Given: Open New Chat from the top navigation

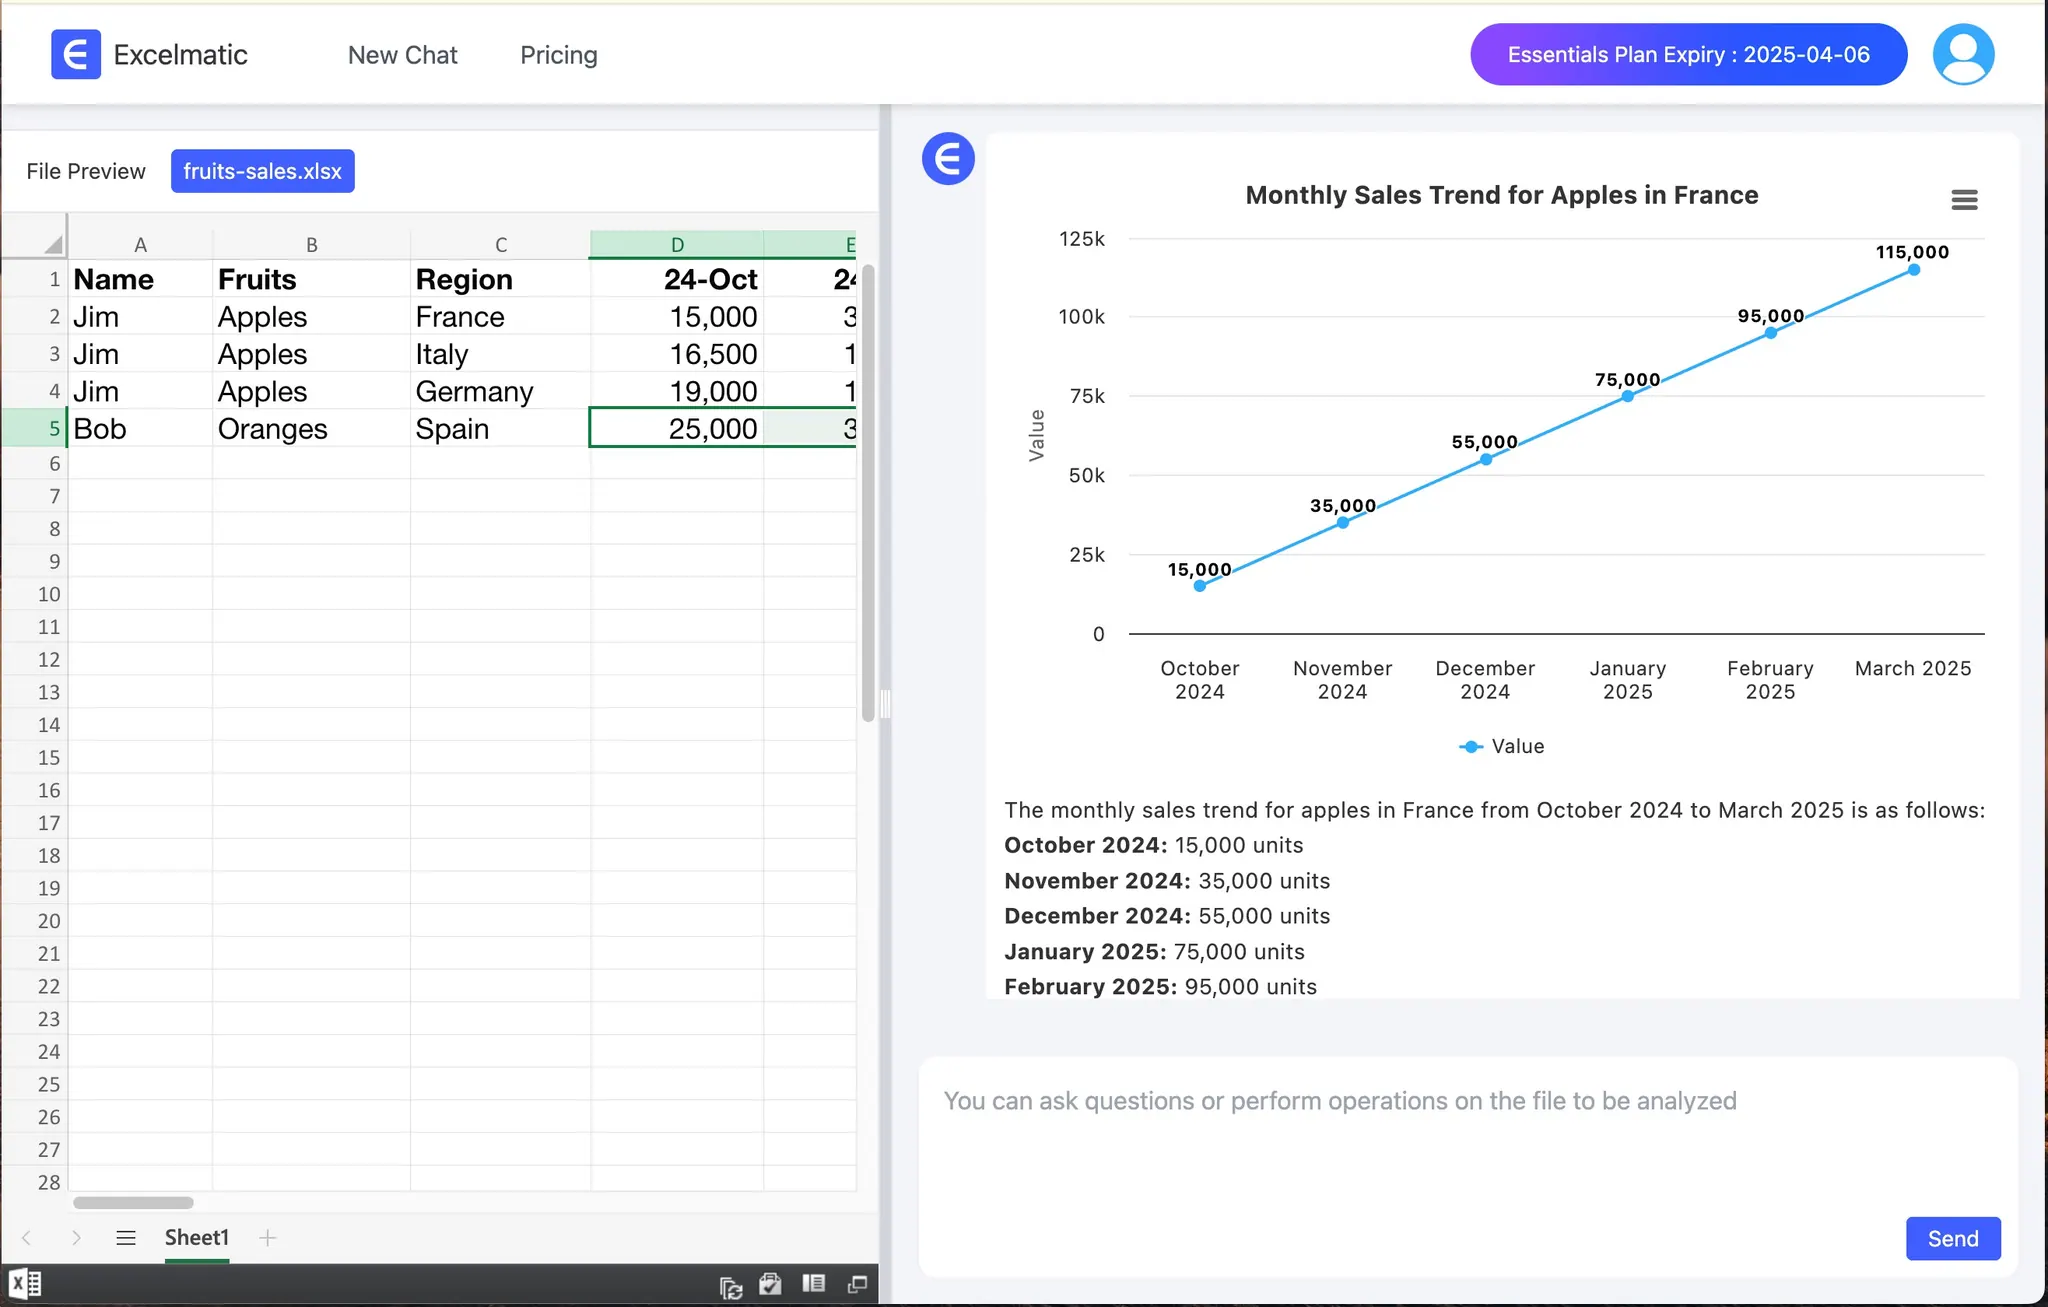Looking at the screenshot, I should tap(402, 55).
